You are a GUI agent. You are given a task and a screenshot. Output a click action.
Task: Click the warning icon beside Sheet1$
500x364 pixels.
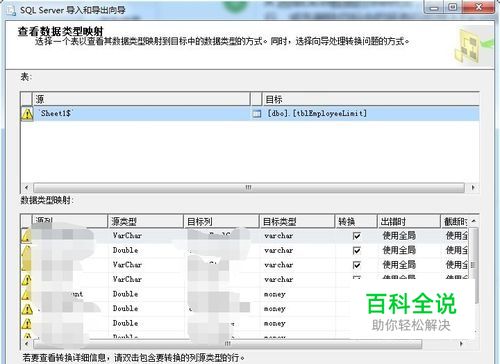pos(27,114)
